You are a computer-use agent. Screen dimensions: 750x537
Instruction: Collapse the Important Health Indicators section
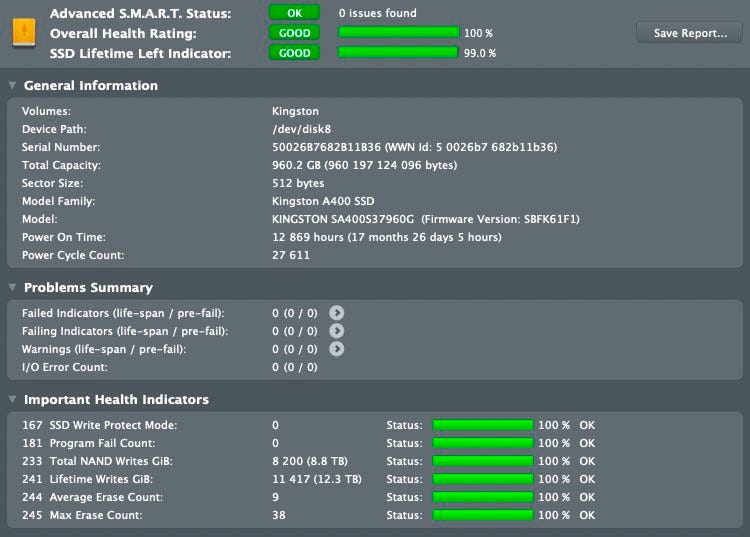coord(12,399)
